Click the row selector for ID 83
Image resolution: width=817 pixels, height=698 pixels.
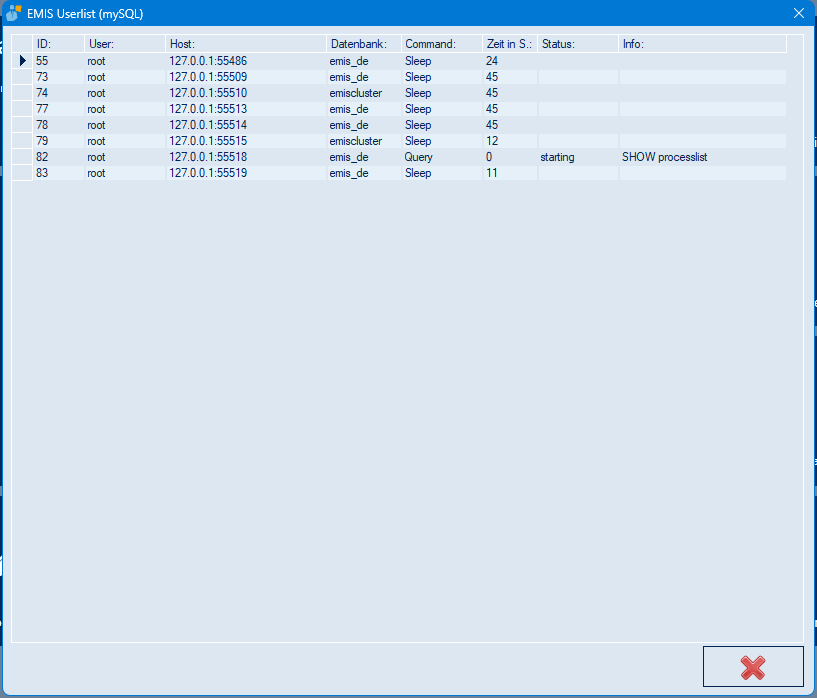point(22,173)
